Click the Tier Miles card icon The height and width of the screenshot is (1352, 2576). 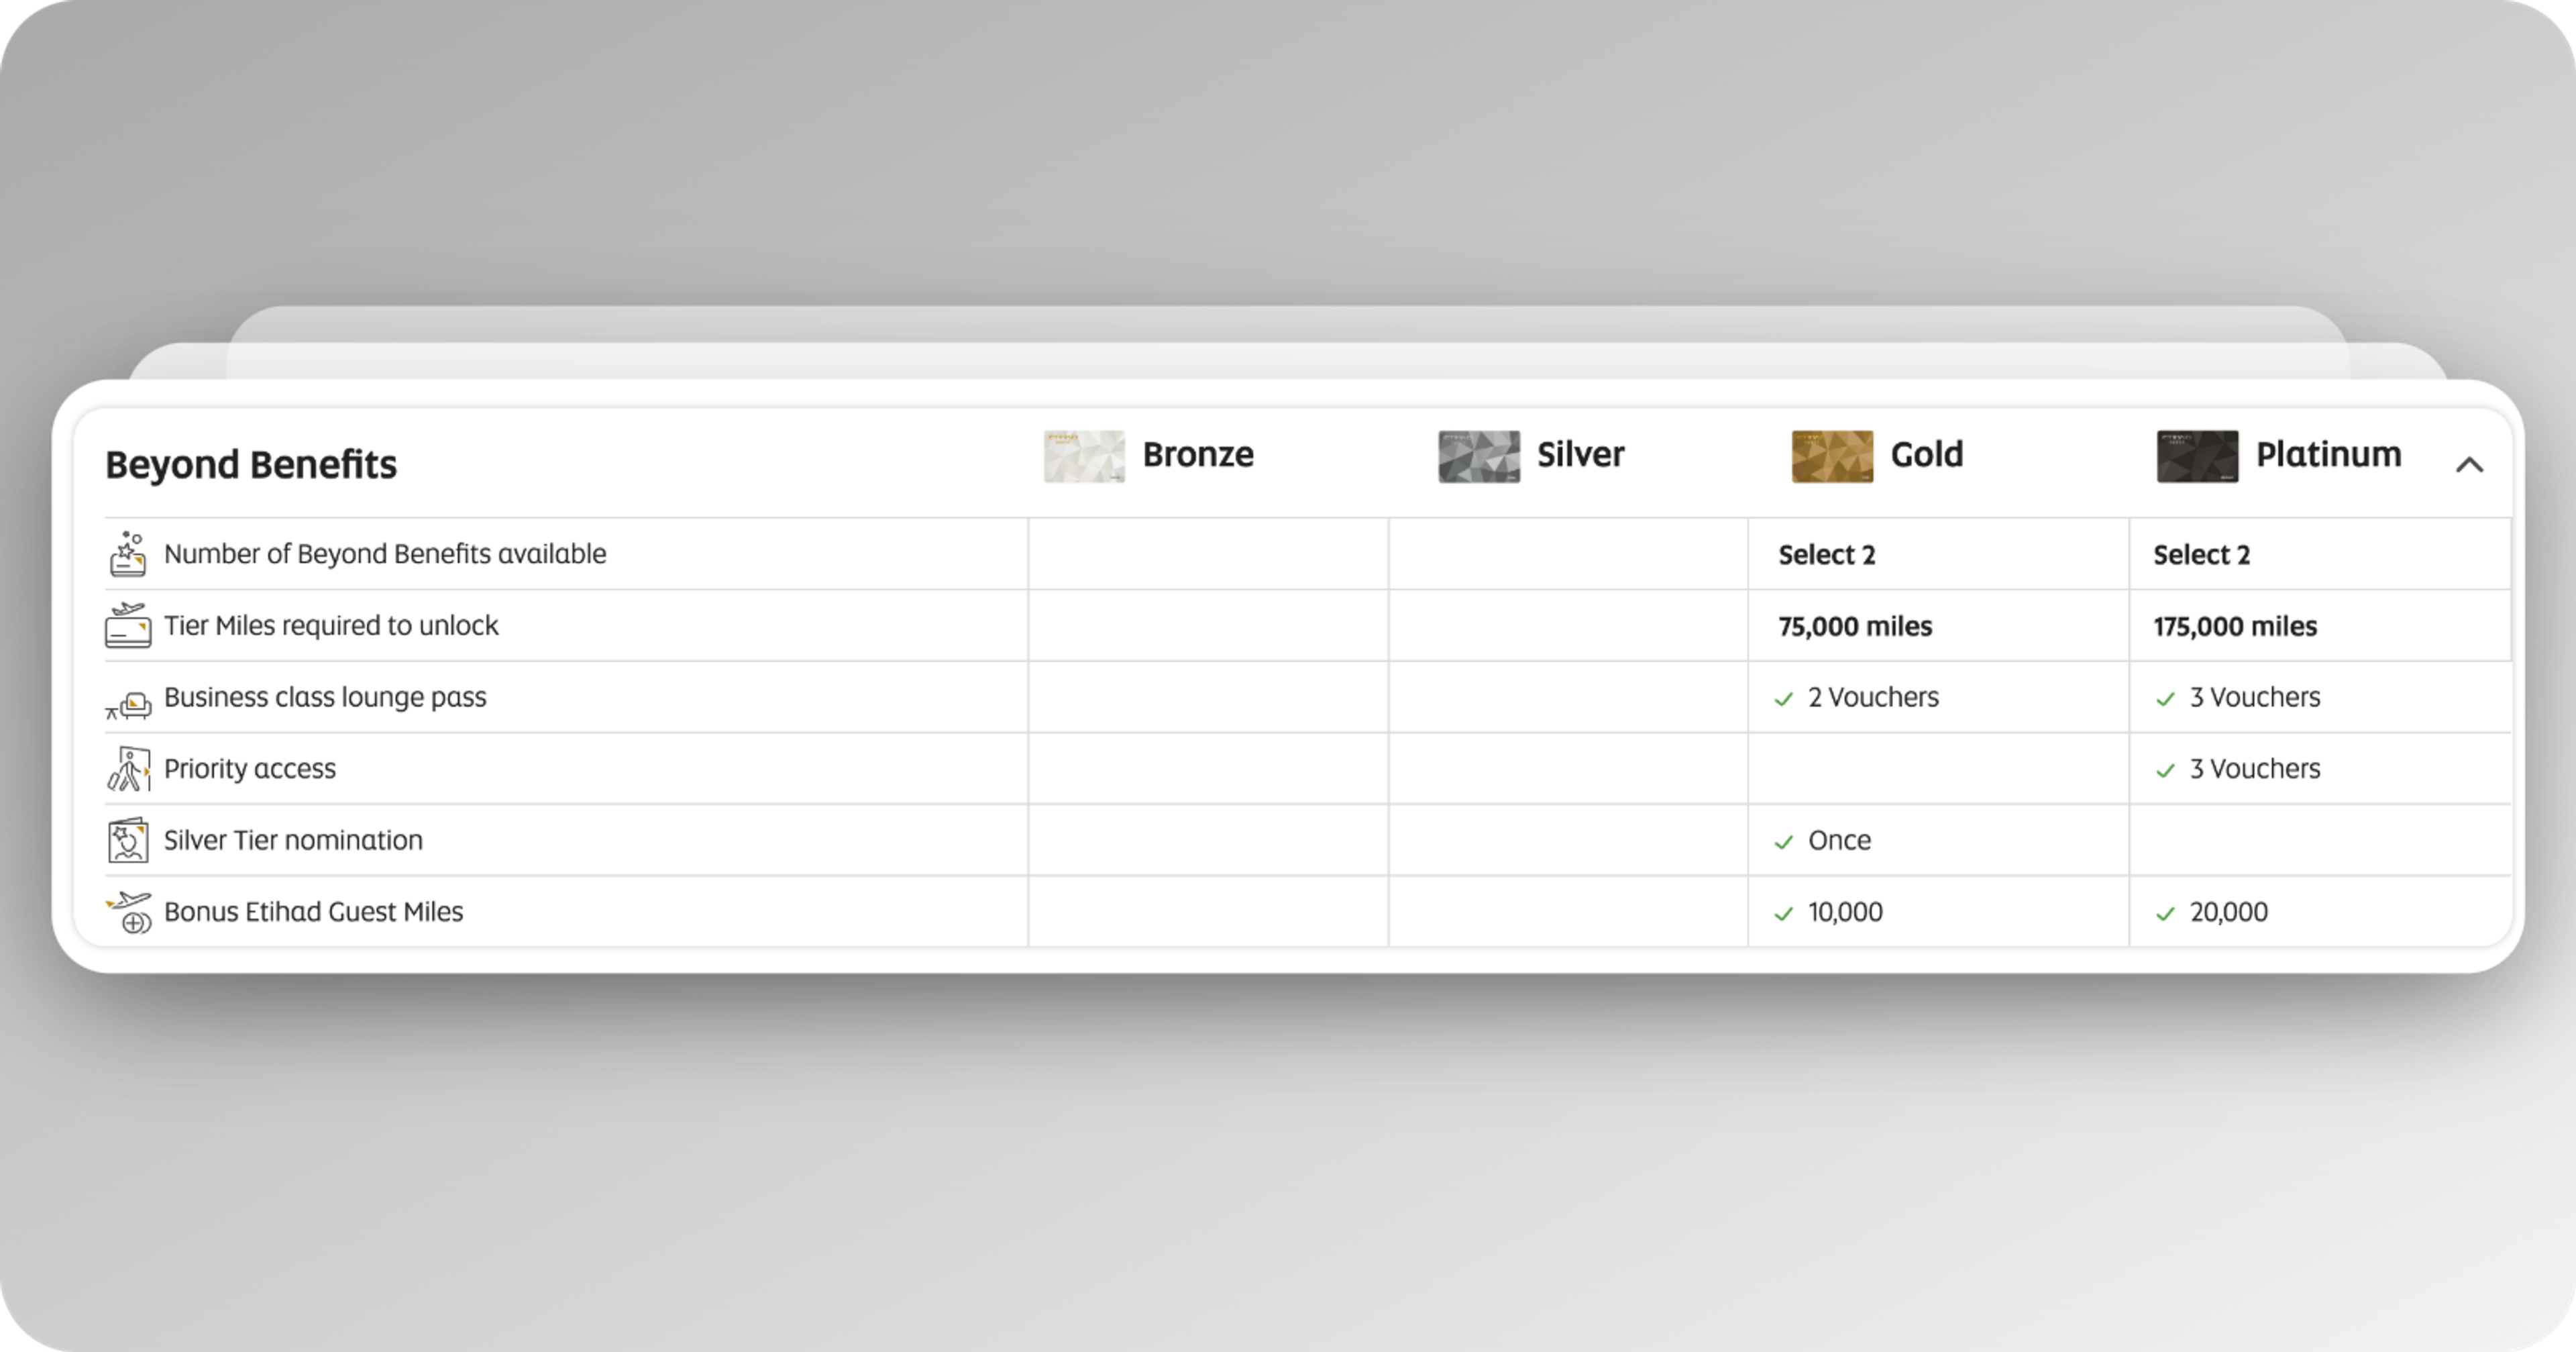coord(128,626)
